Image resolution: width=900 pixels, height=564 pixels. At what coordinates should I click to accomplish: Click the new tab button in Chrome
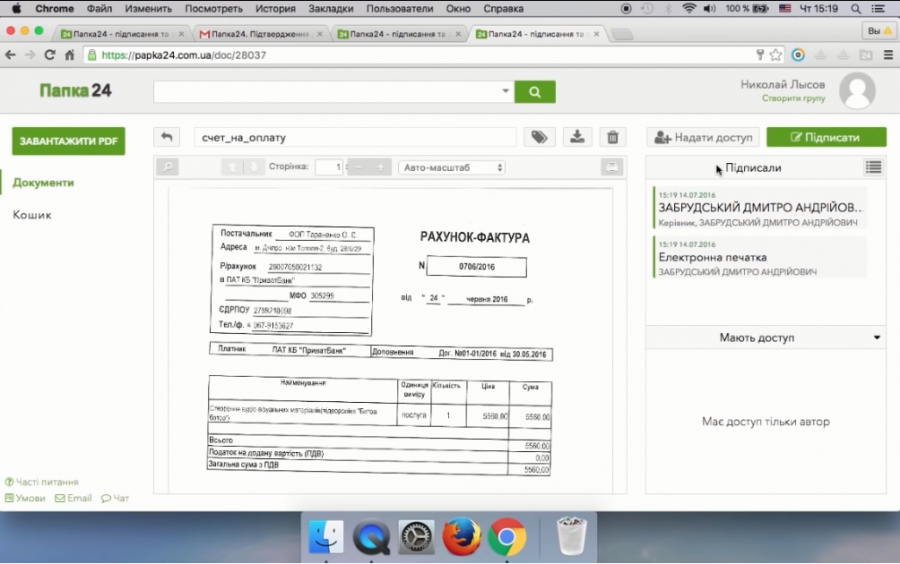click(622, 34)
